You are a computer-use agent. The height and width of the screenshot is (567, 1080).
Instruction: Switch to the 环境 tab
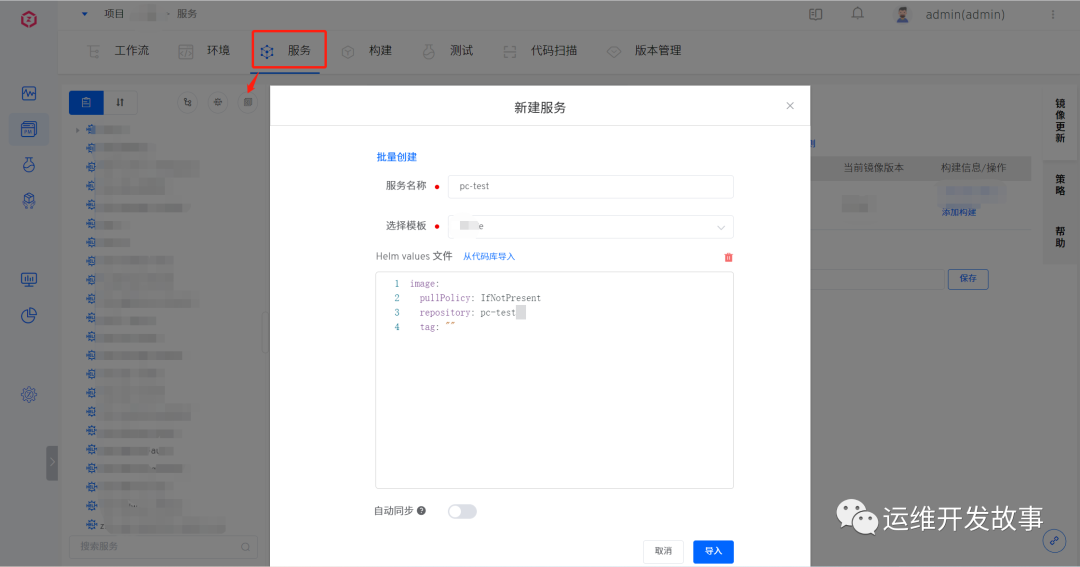pyautogui.click(x=205, y=51)
